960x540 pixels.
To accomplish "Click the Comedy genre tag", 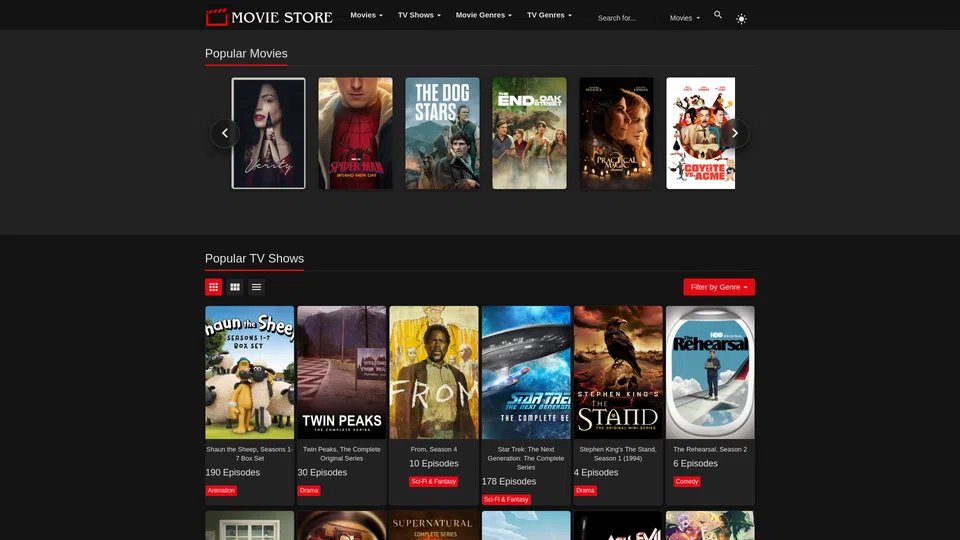I will pos(687,482).
